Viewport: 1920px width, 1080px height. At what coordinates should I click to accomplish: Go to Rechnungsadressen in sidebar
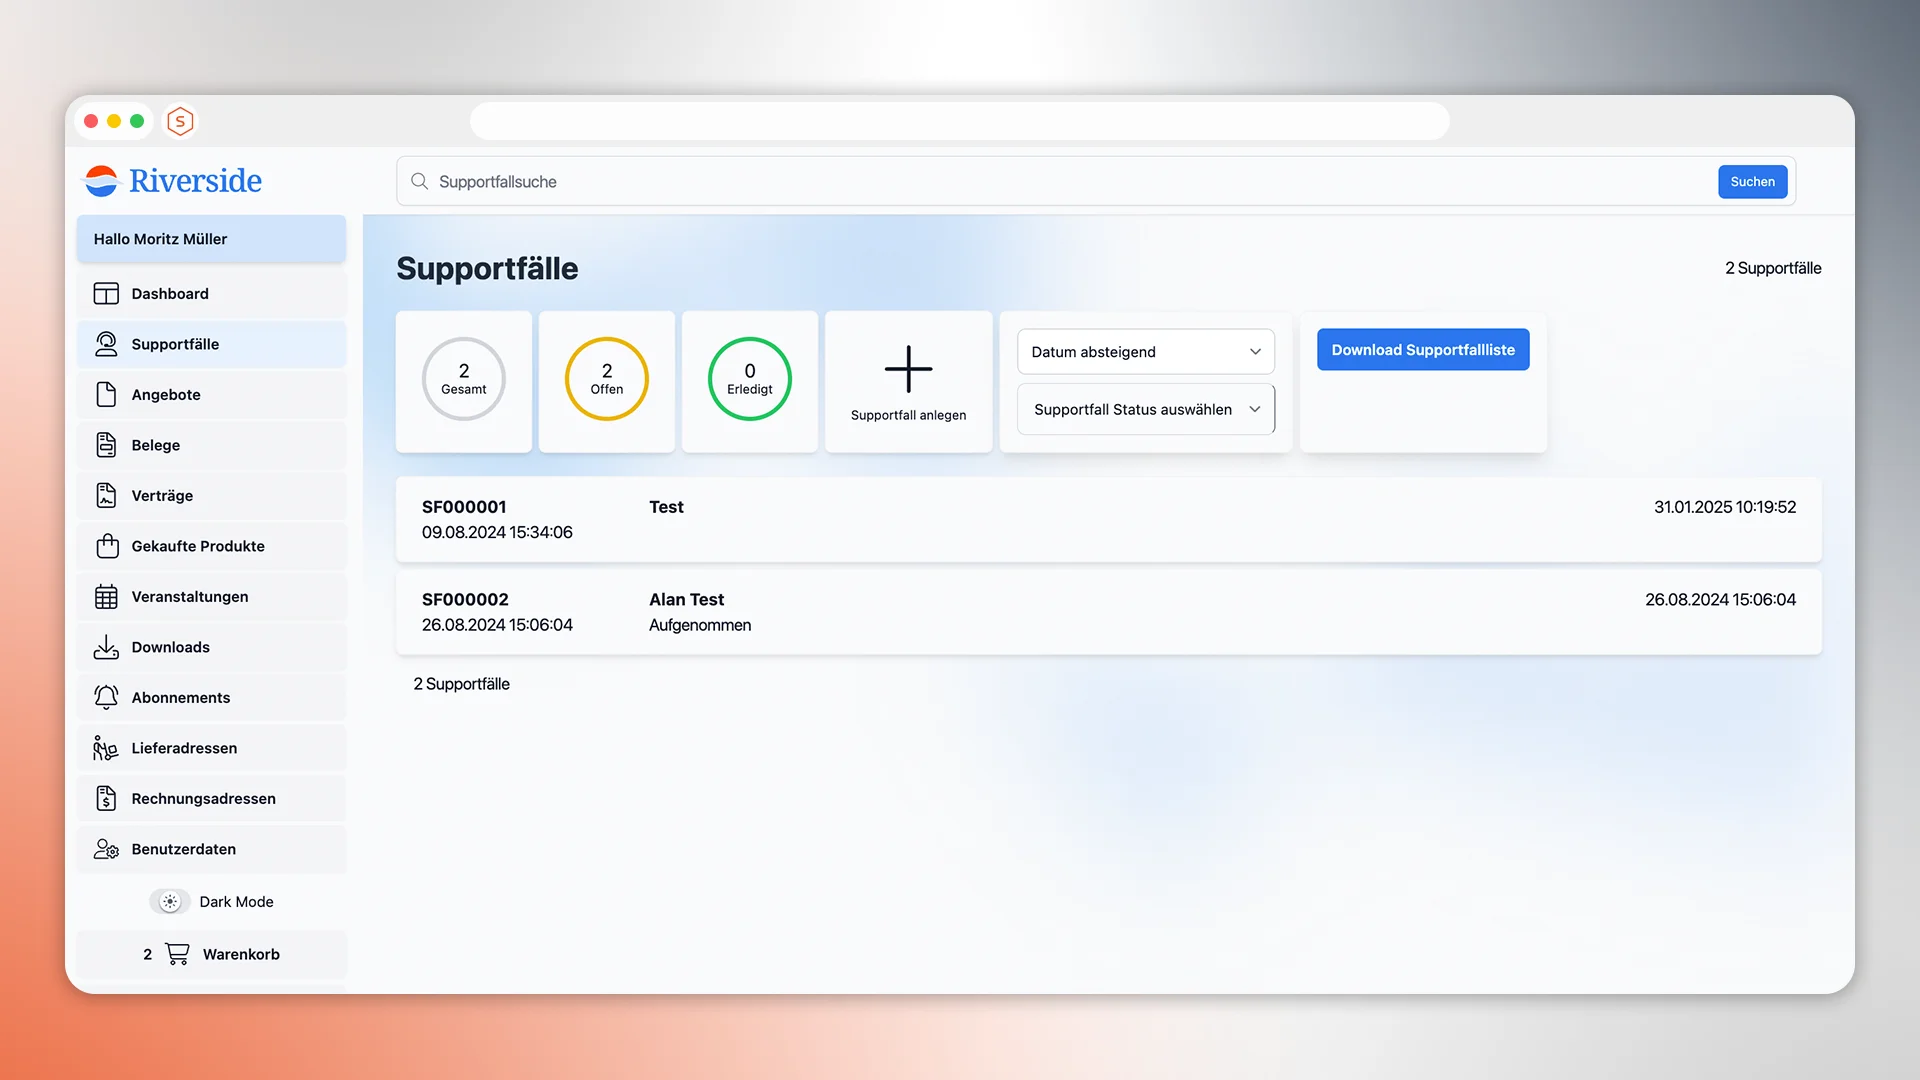tap(203, 798)
